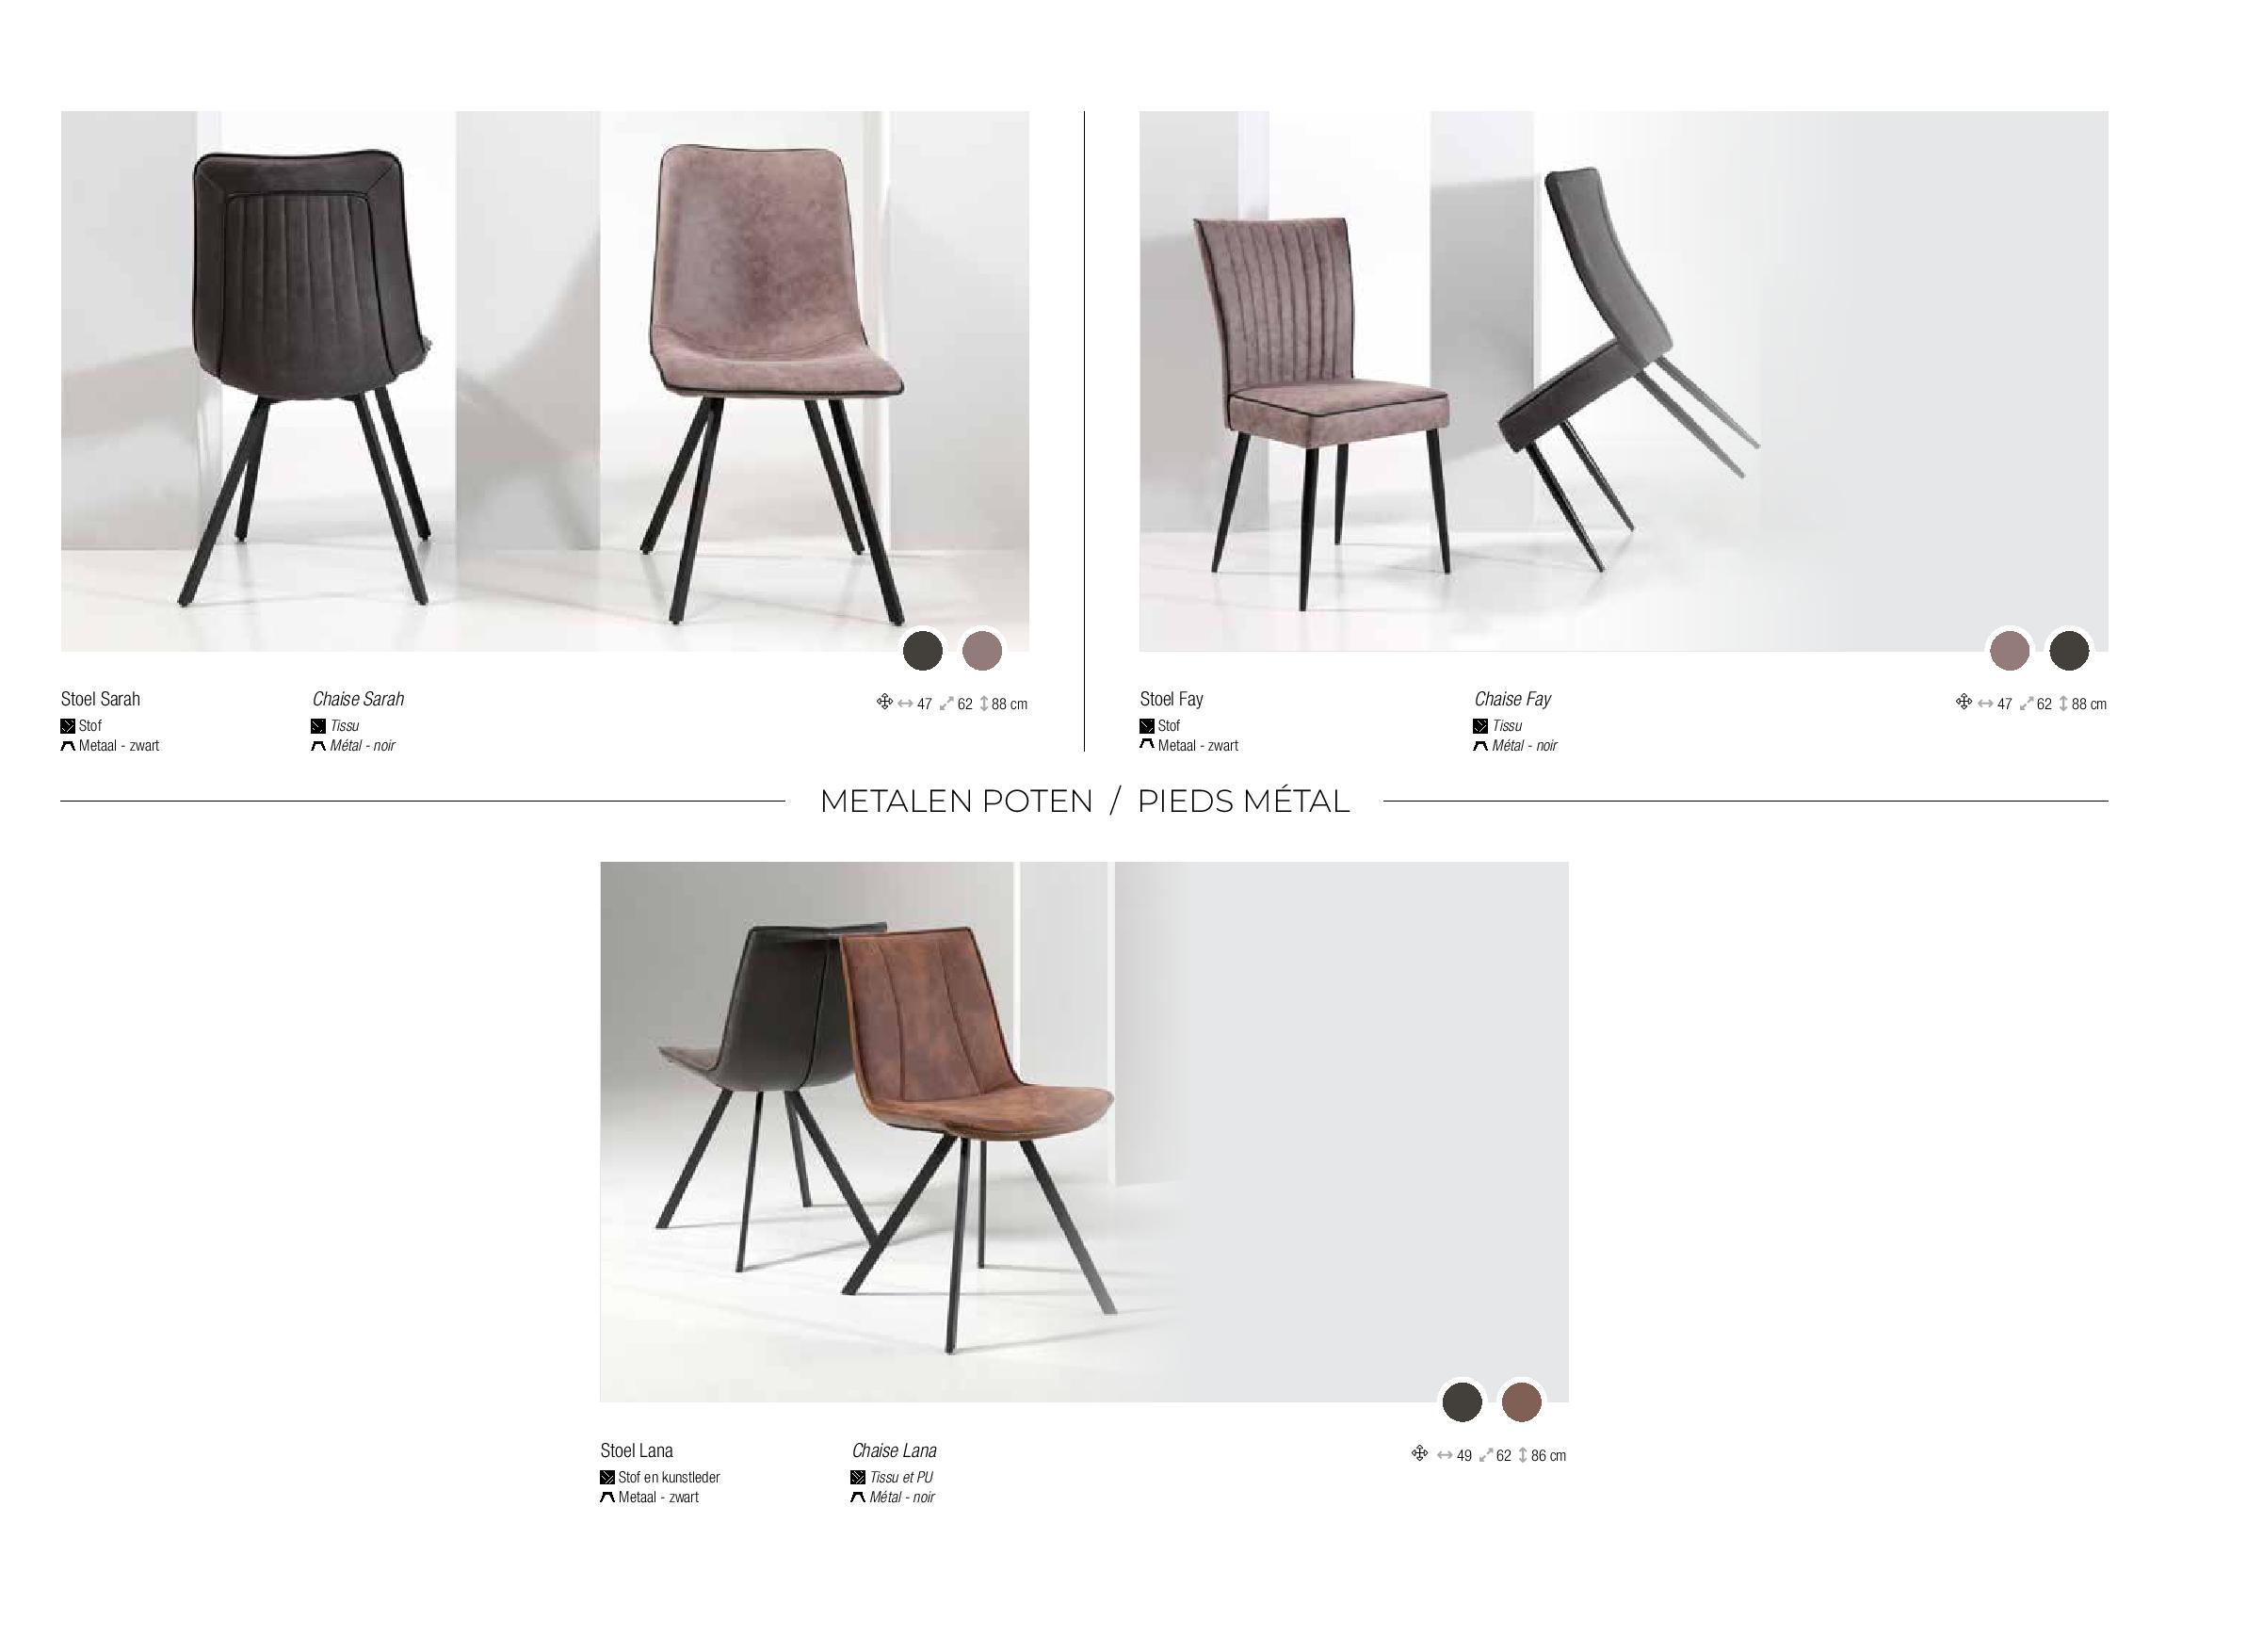
Task: Select the taupe pink swatch for chair Sarah
Action: tap(982, 651)
